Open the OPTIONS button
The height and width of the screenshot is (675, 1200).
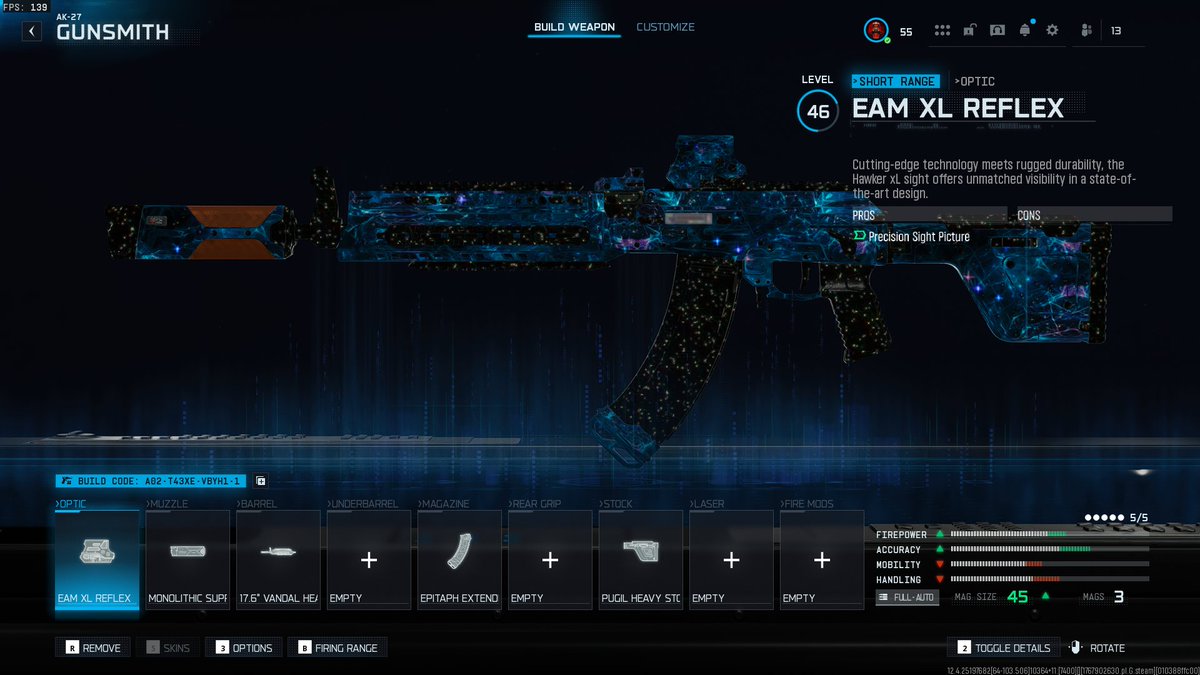click(x=244, y=648)
